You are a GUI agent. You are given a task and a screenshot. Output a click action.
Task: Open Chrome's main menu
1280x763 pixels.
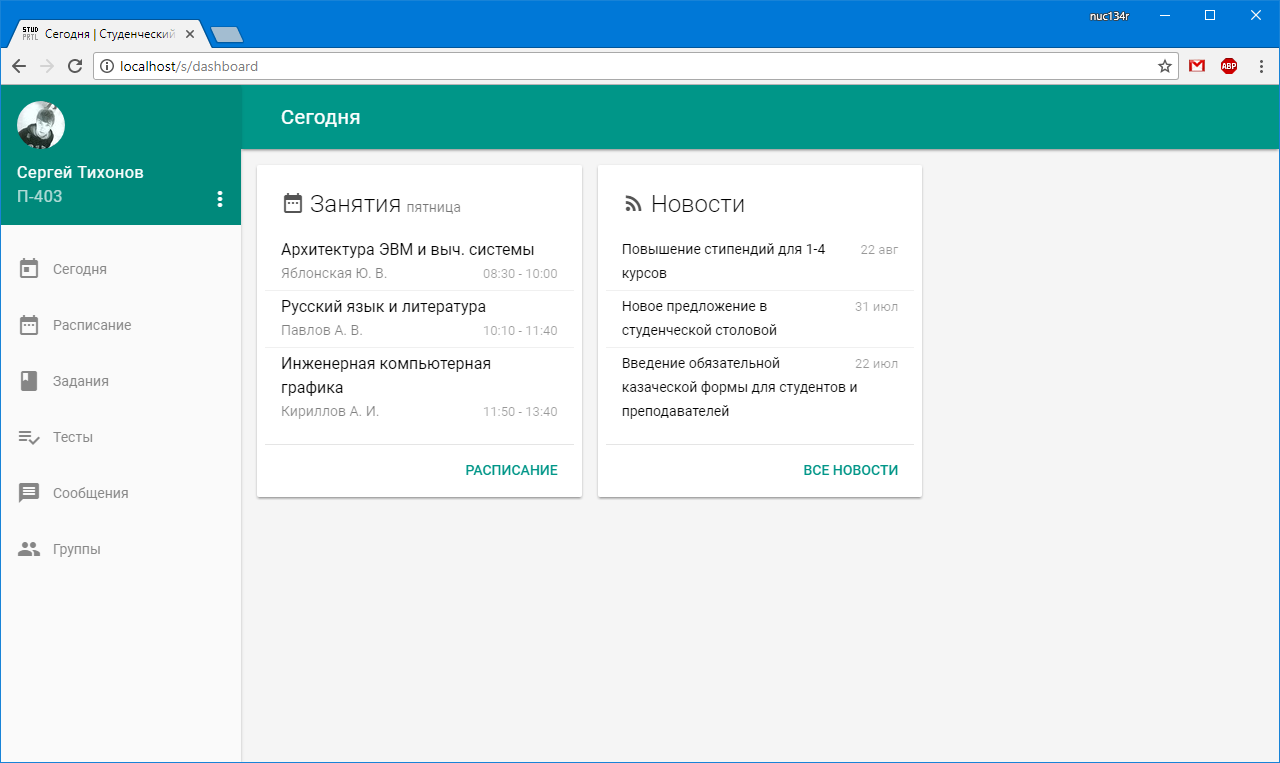(1261, 65)
